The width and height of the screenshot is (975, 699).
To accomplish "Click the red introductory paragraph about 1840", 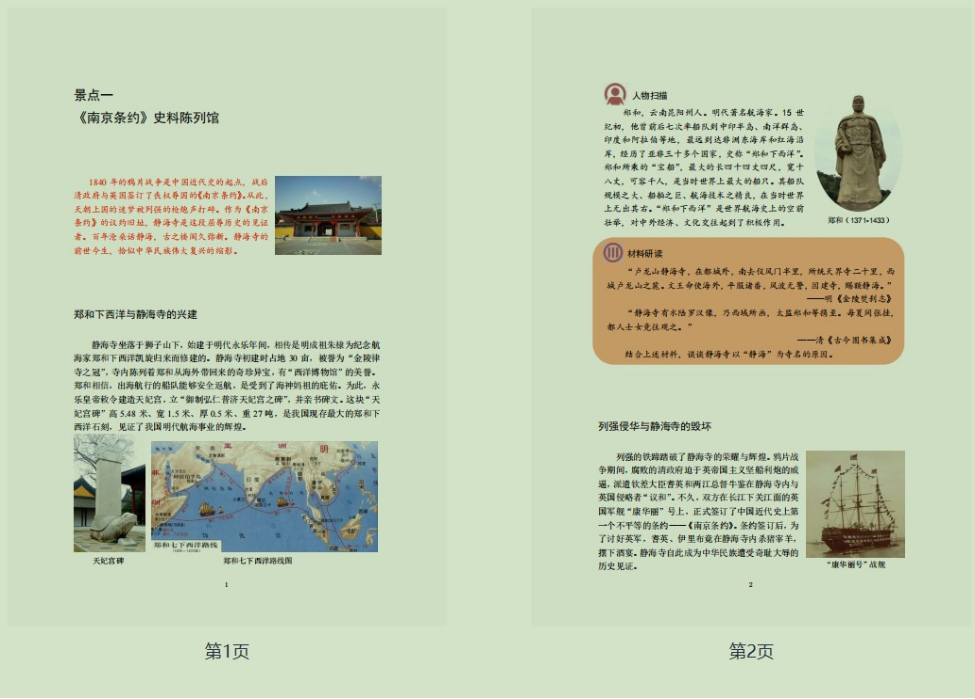I will pyautogui.click(x=171, y=216).
